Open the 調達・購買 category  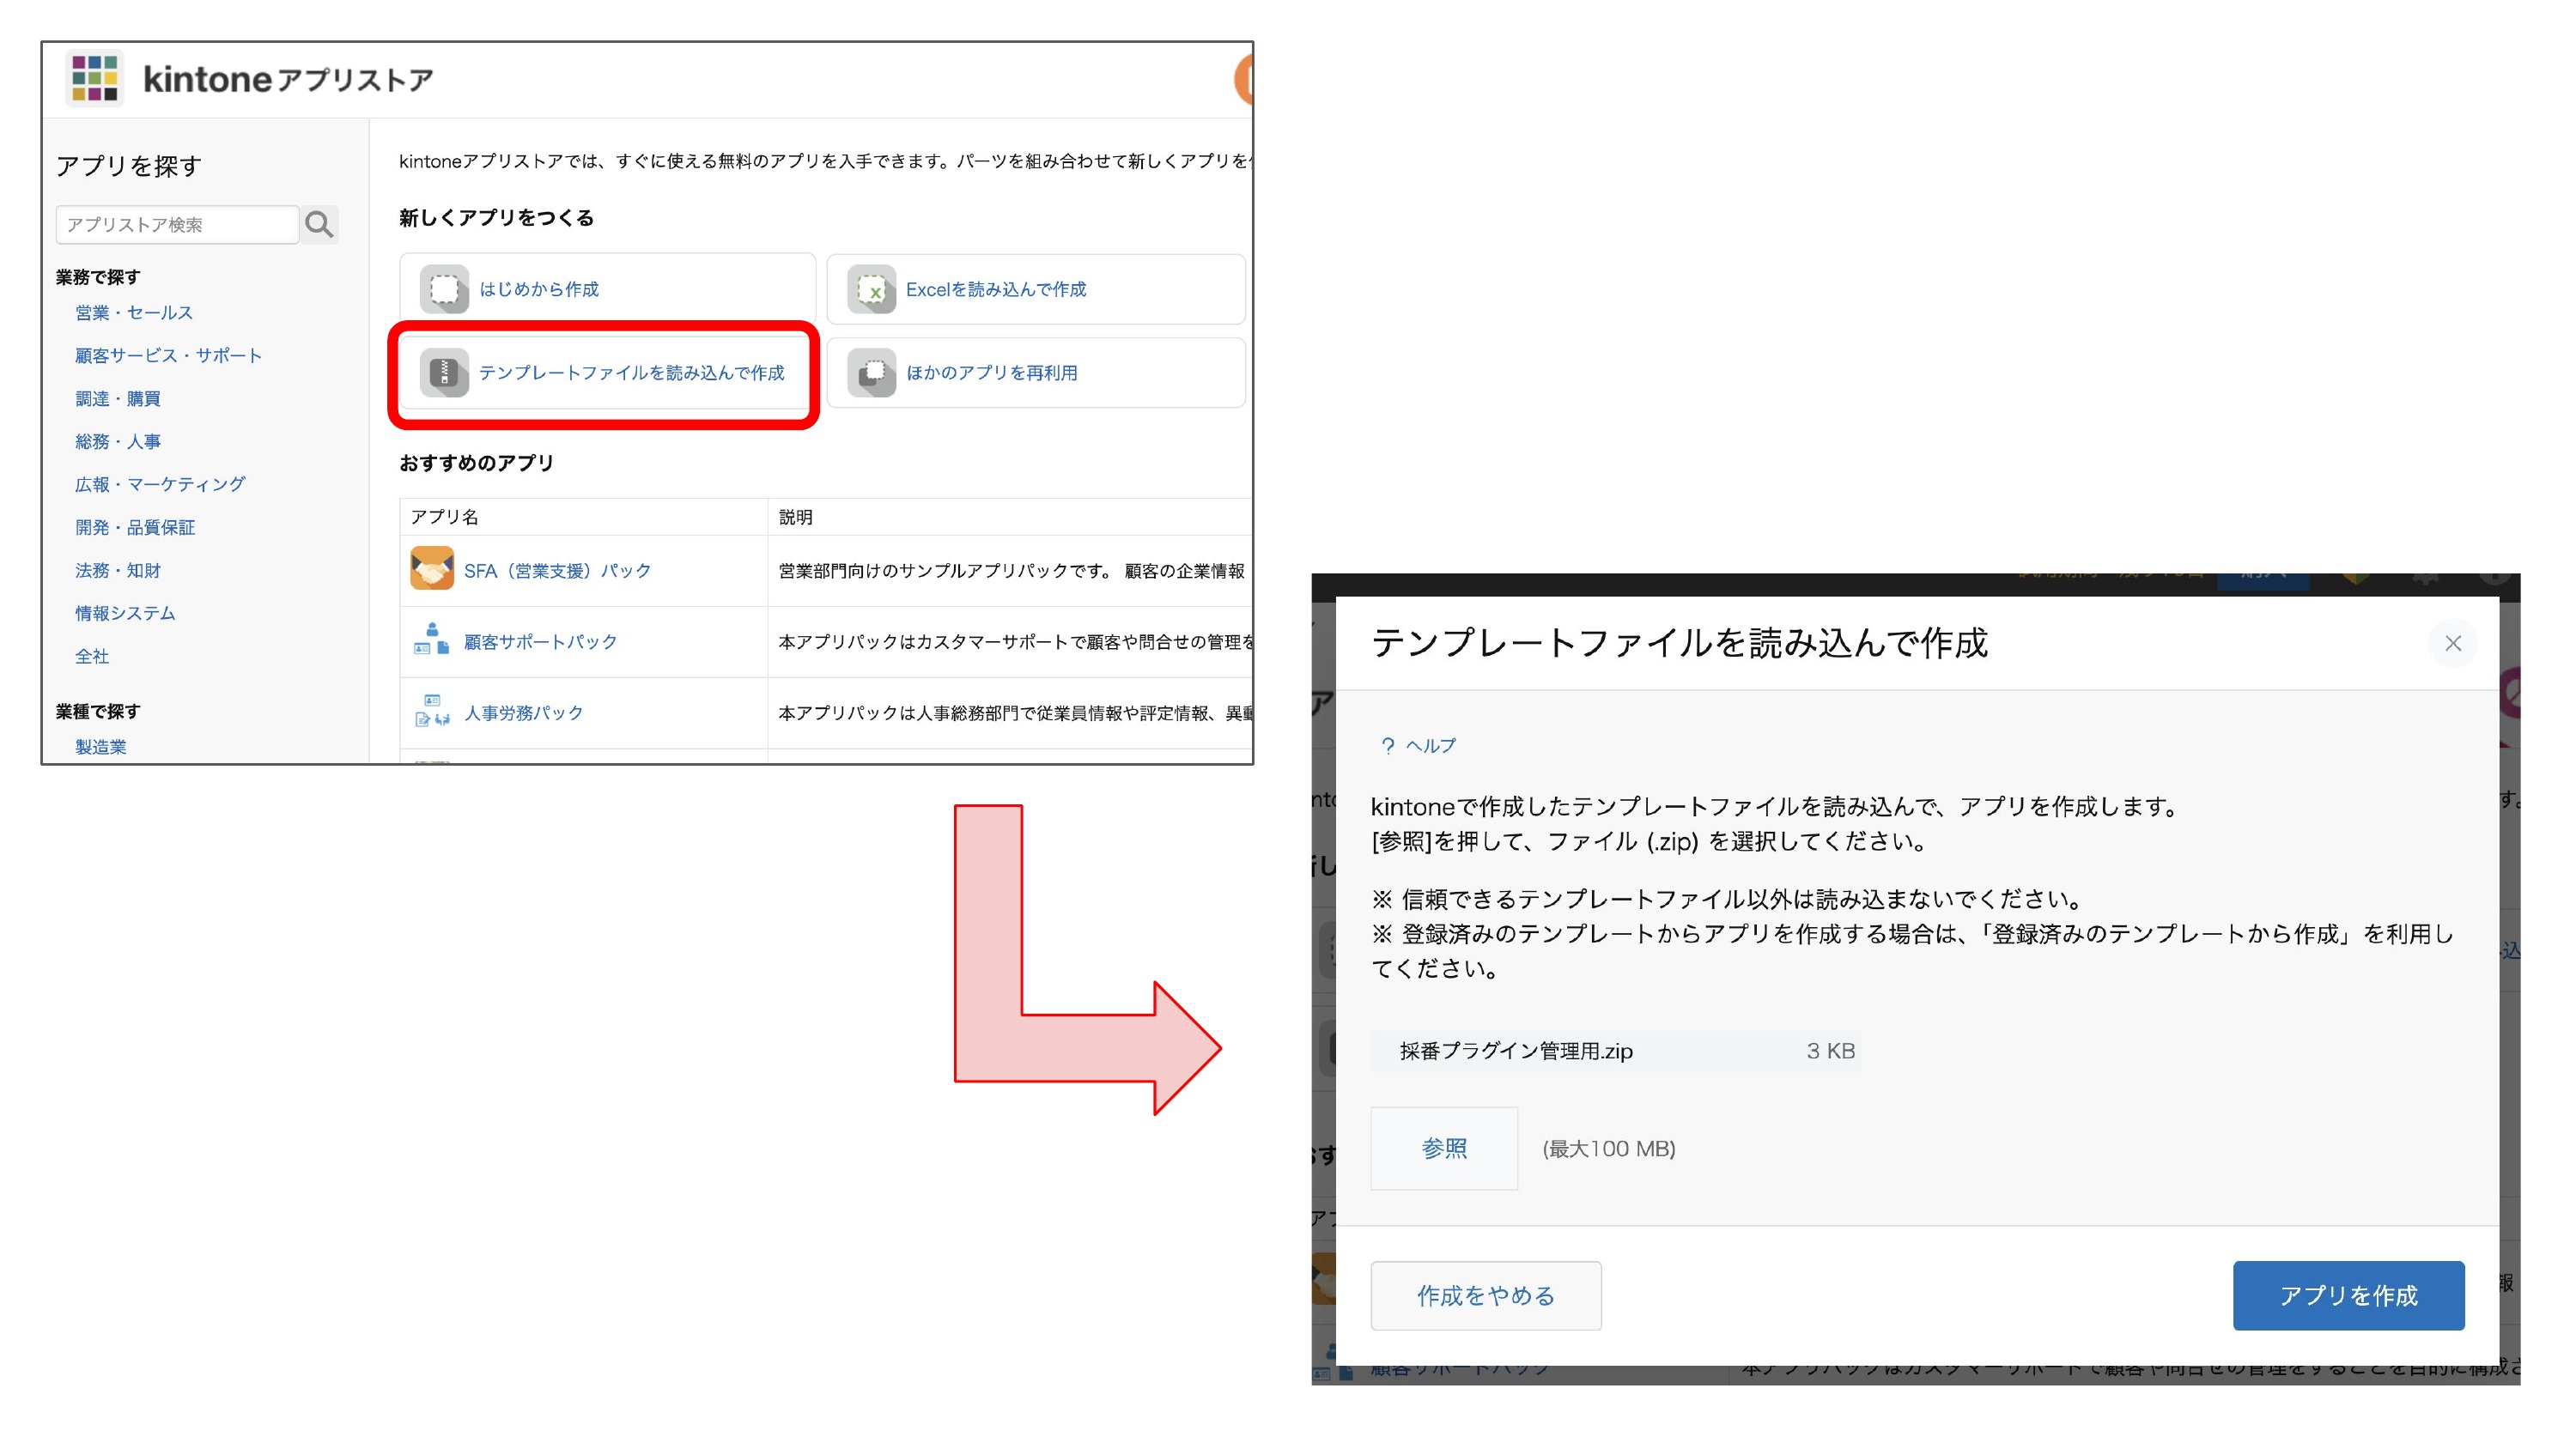[118, 399]
